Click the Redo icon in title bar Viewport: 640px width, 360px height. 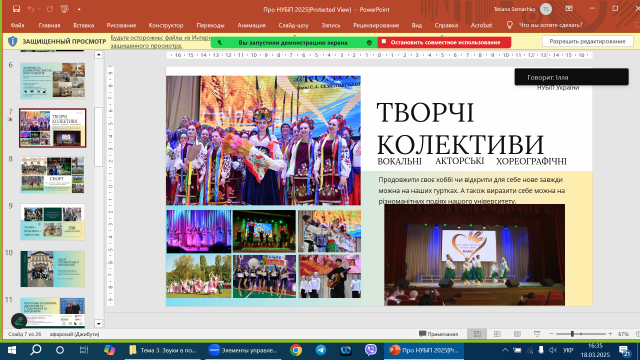point(50,9)
